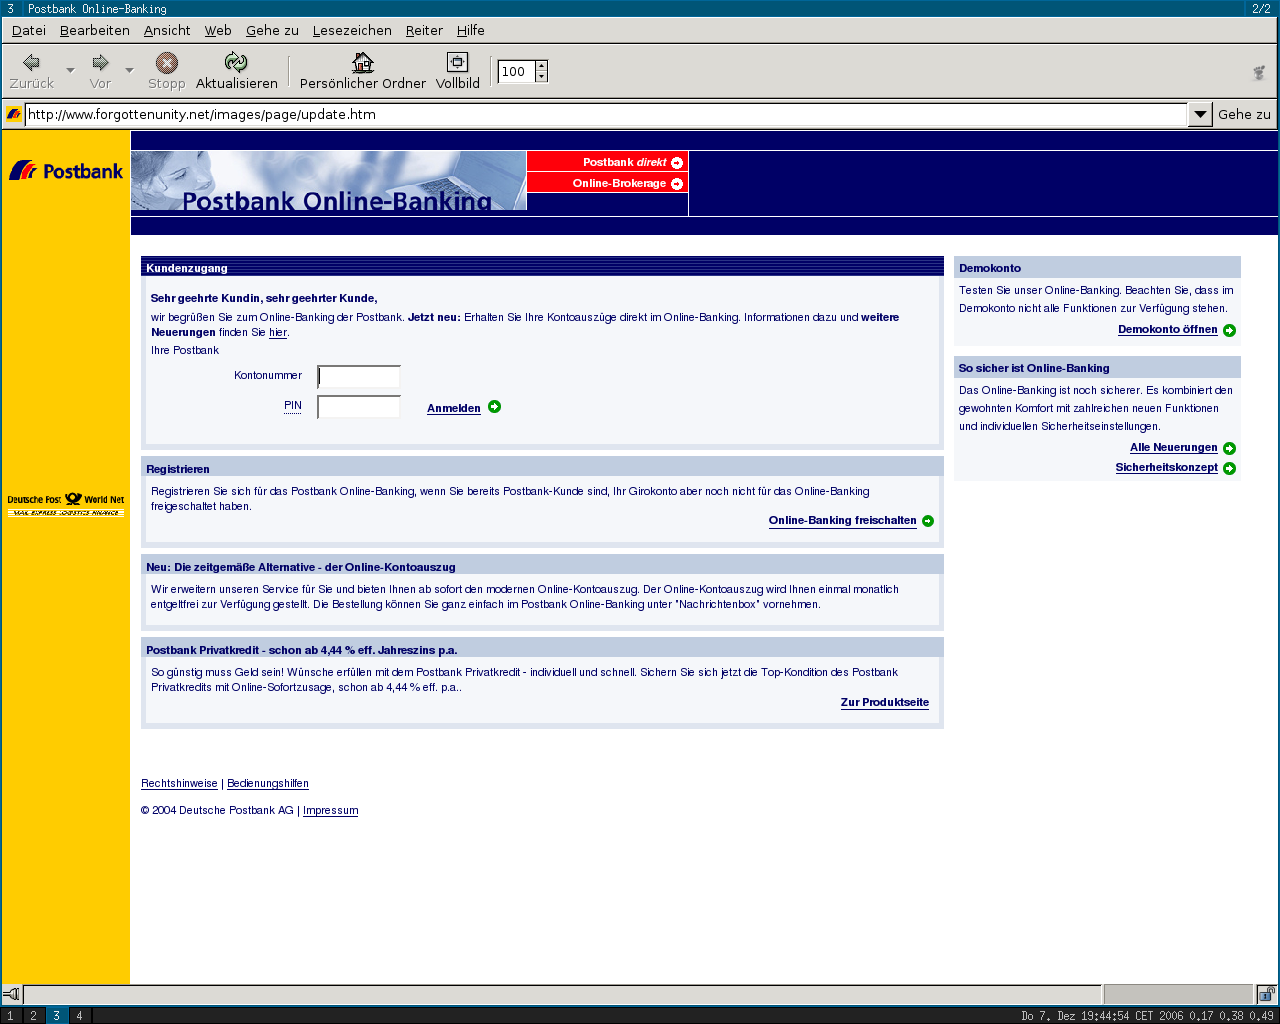Click the zoom percentage field
1280x1024 pixels.
[x=517, y=71]
